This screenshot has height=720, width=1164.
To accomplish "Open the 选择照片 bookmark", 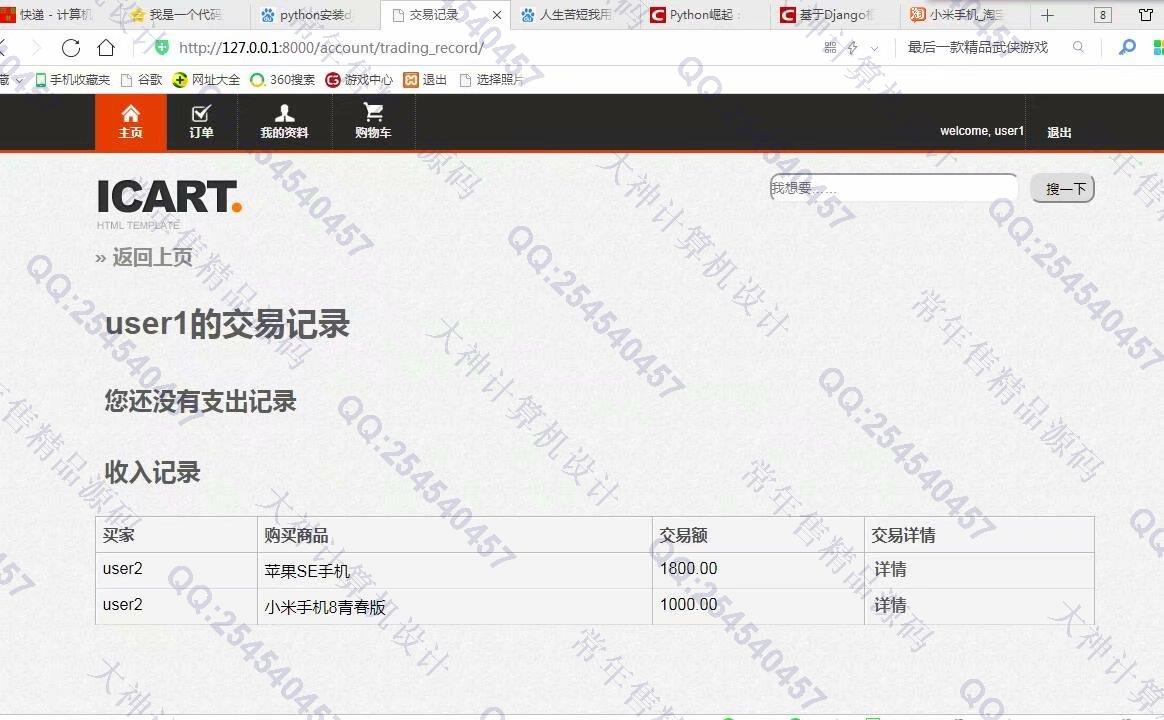I will 491,79.
